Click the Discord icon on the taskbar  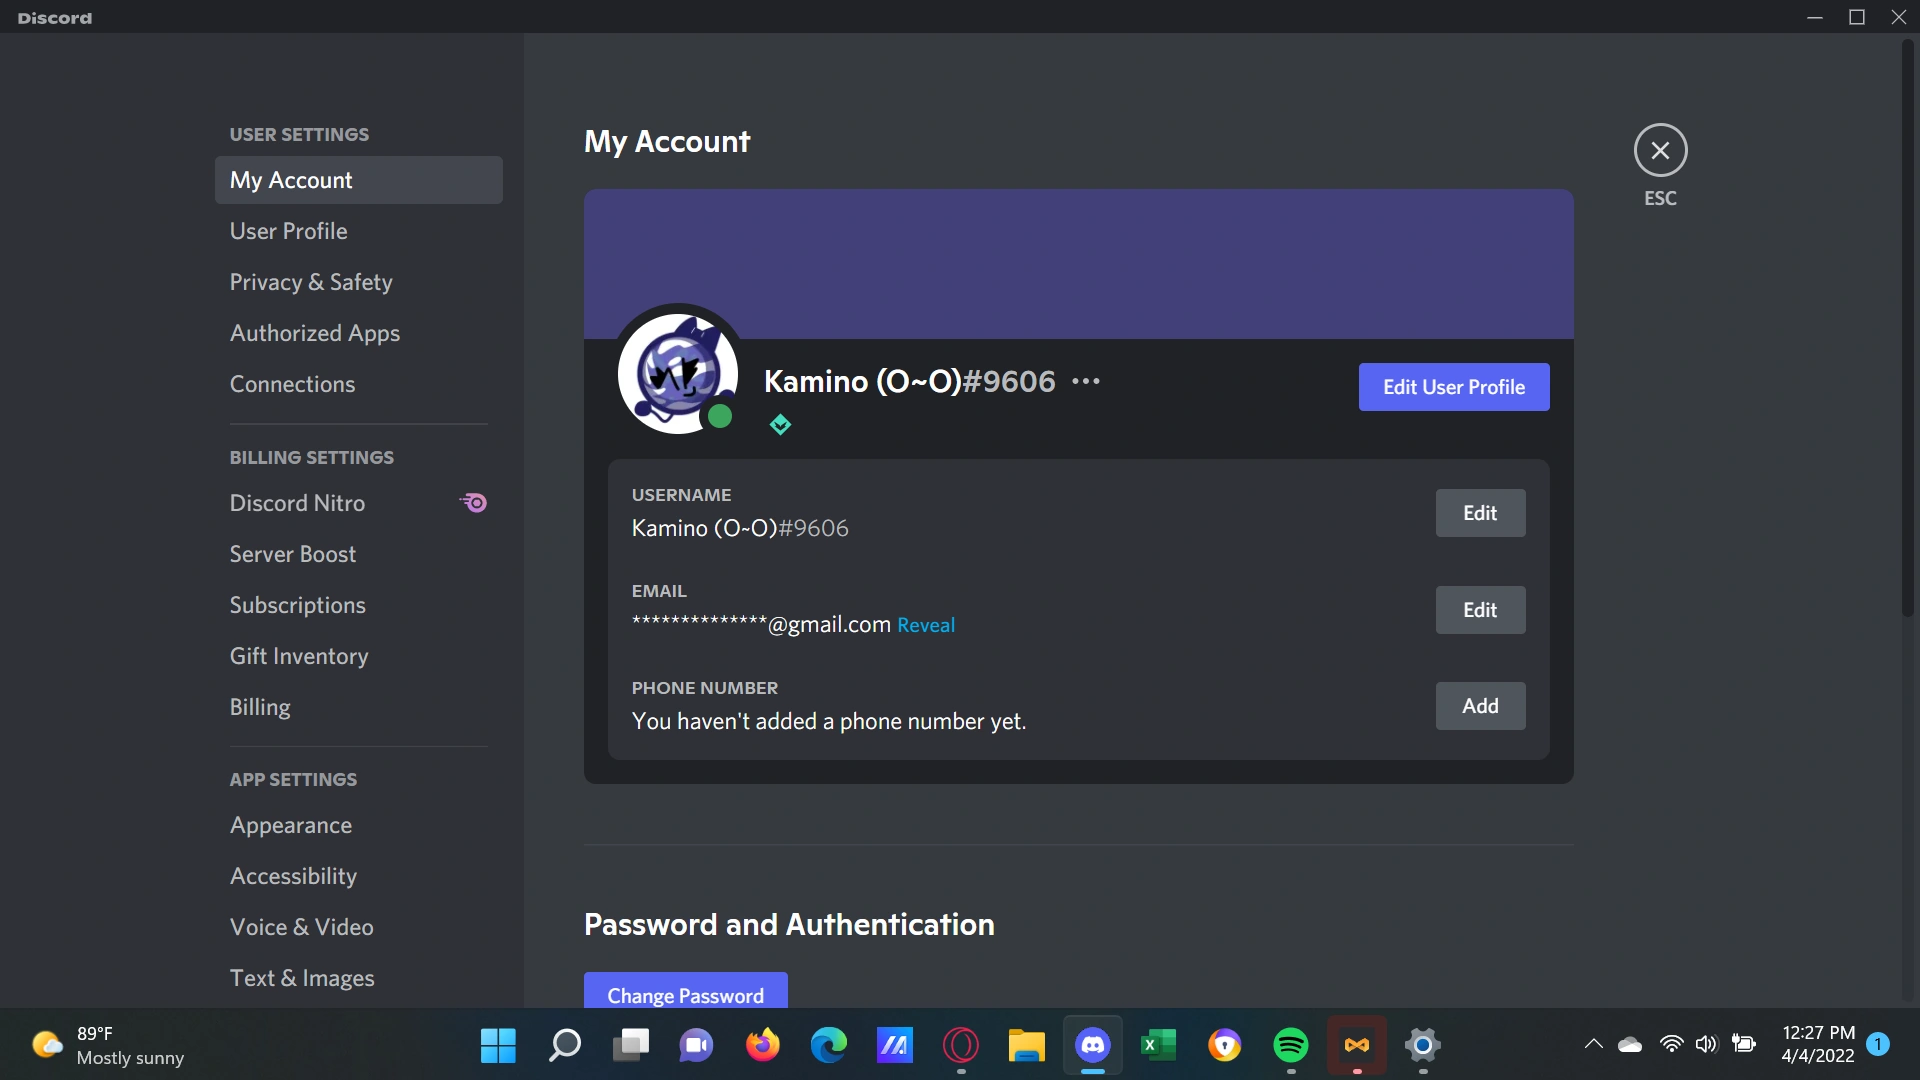(x=1092, y=1046)
